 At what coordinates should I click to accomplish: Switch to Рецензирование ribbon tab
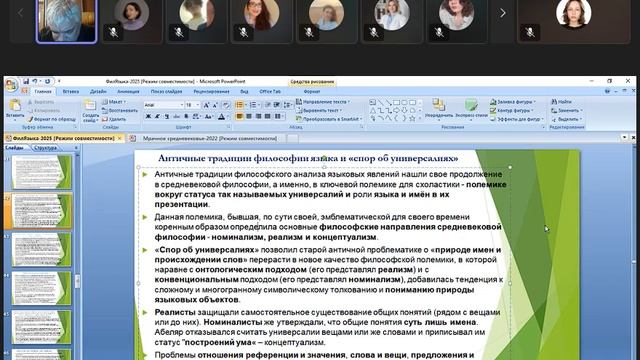tap(211, 91)
